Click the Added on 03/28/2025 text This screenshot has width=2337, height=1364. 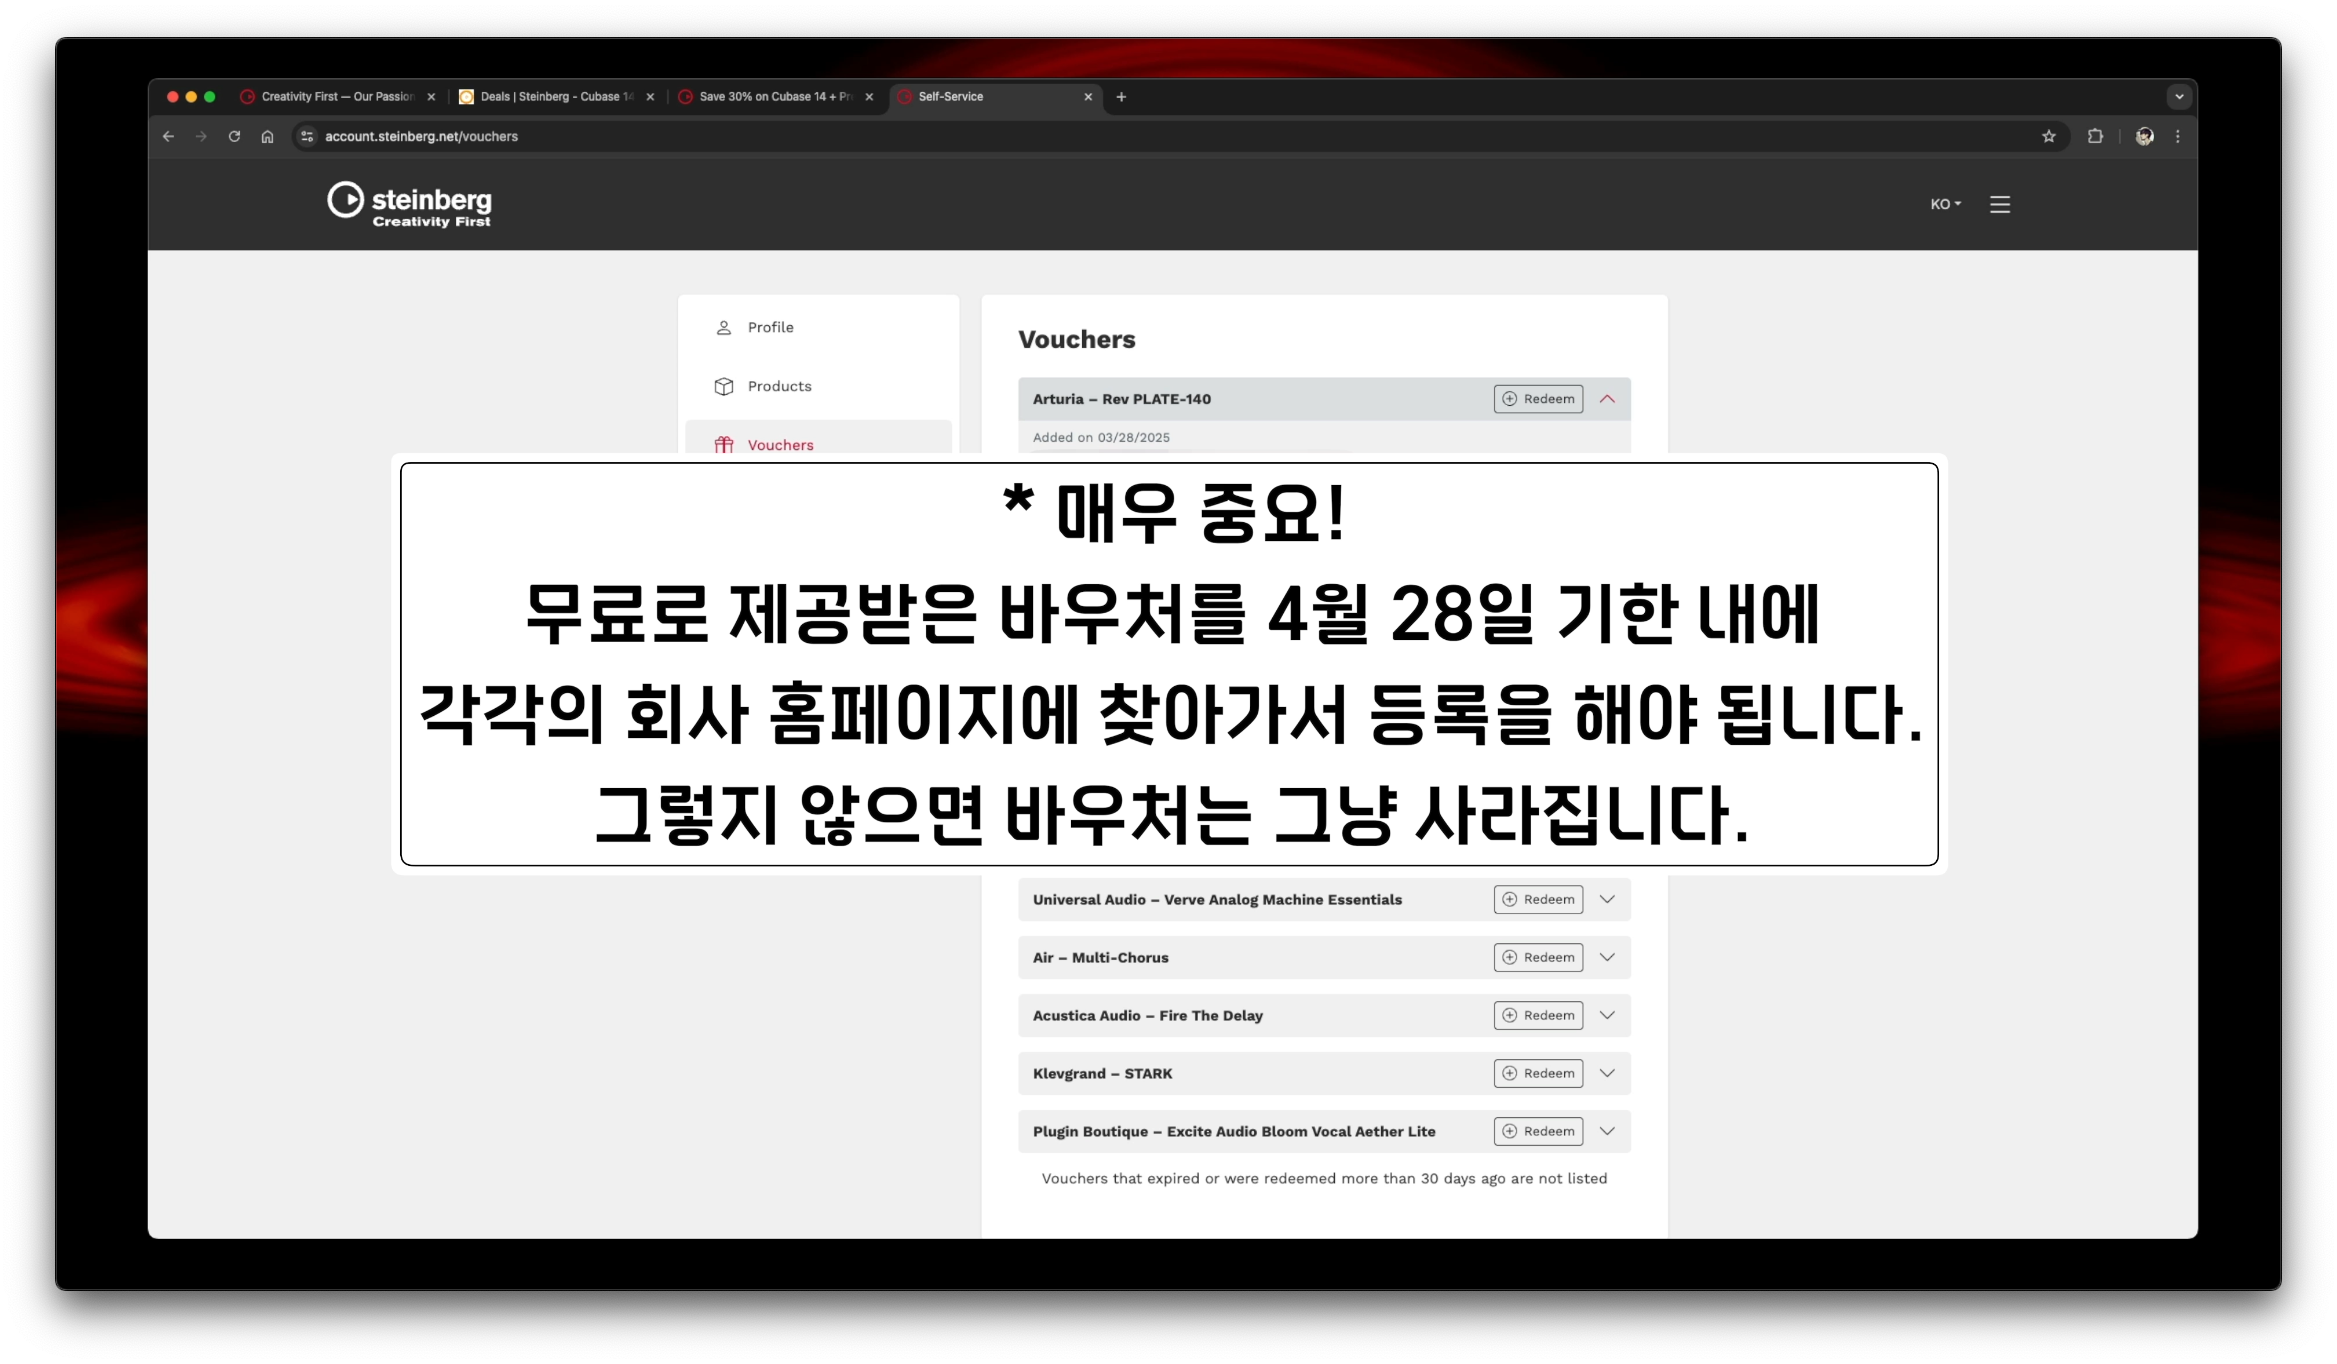point(1101,438)
